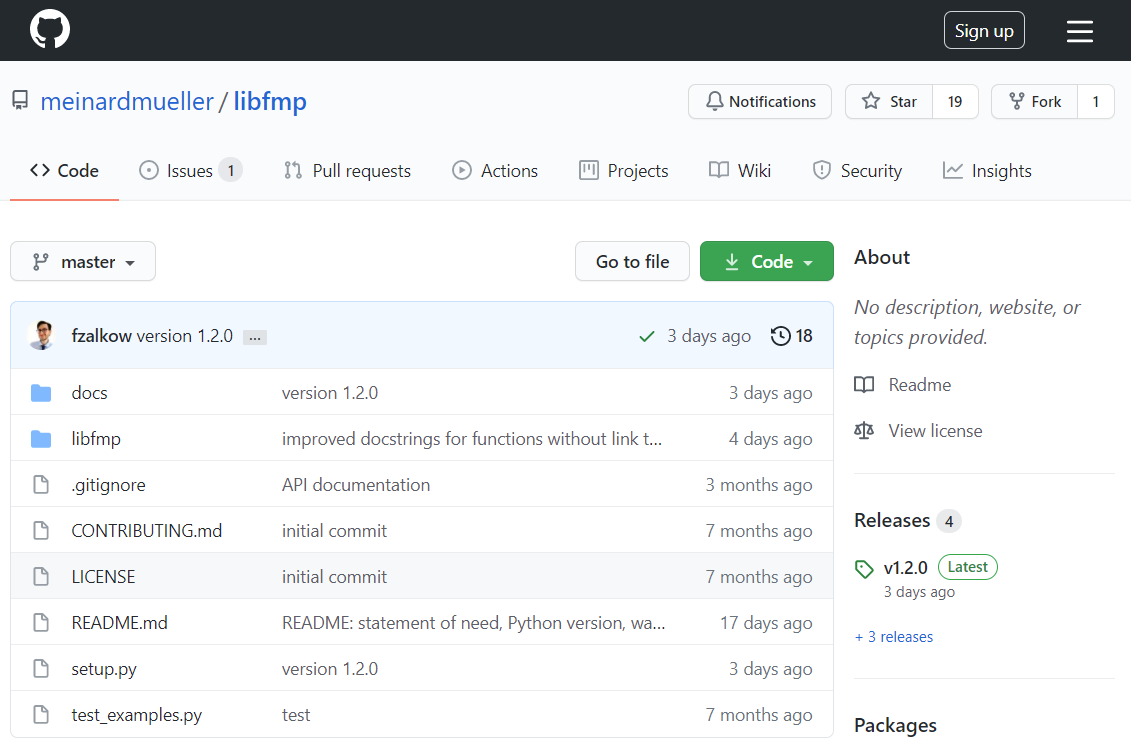The width and height of the screenshot is (1131, 743).
Task: Open the docs folder
Action: [x=89, y=393]
